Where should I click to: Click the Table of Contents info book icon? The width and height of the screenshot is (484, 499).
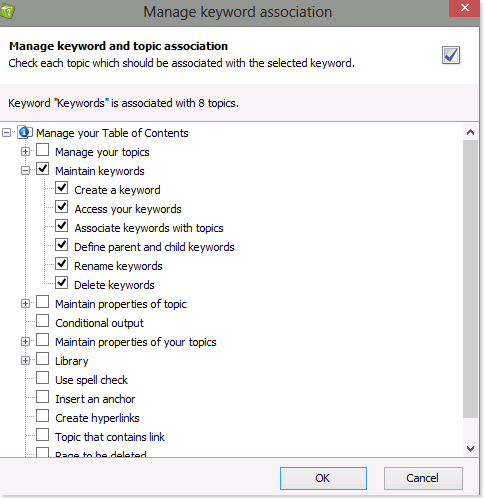[x=25, y=132]
